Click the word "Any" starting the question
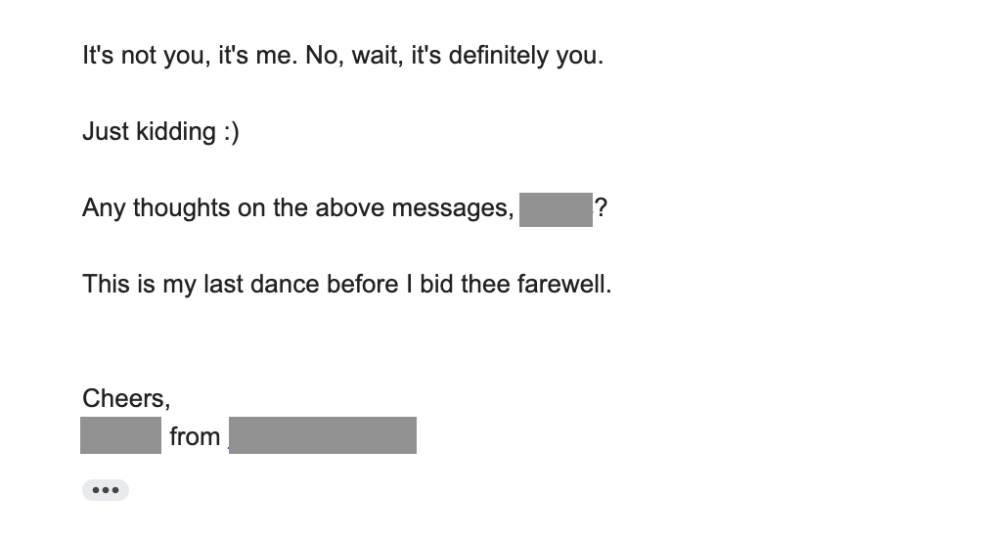Screen dimensions: 984x540 [x=103, y=209]
